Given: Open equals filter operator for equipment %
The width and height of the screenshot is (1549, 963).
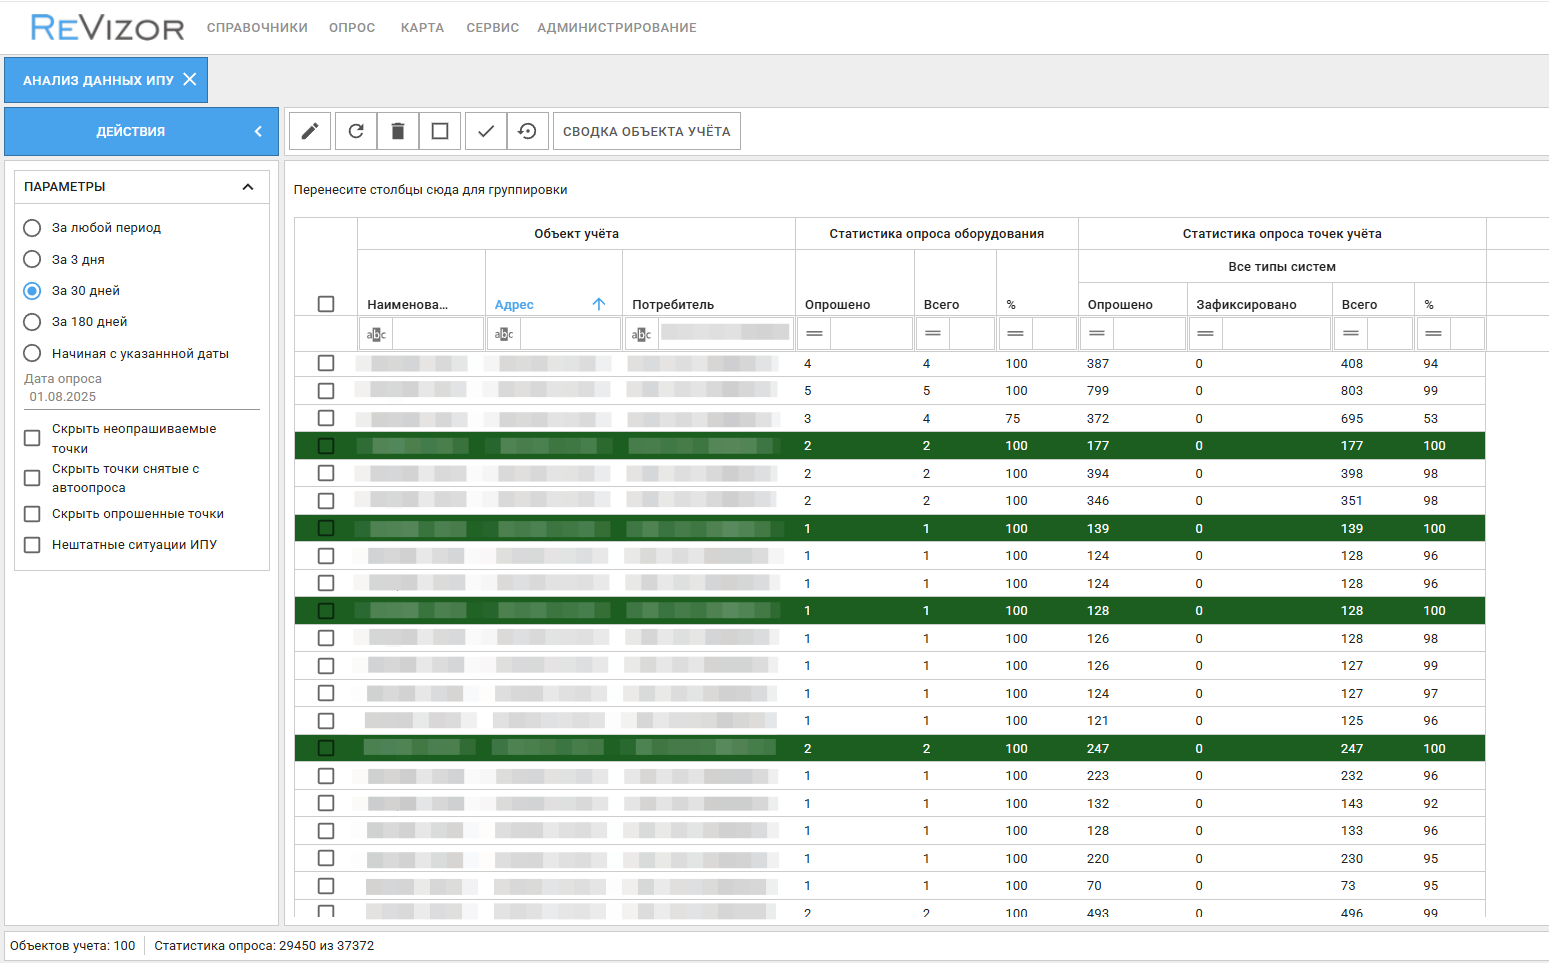Looking at the screenshot, I should 1016,334.
